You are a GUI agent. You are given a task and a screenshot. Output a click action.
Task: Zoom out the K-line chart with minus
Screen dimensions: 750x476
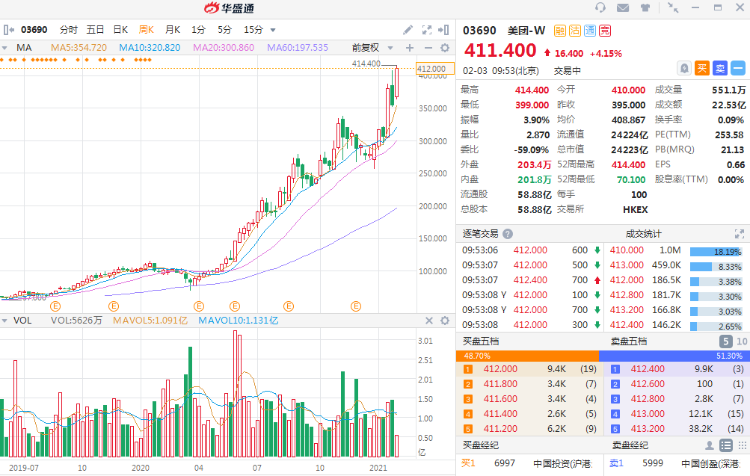click(x=426, y=48)
